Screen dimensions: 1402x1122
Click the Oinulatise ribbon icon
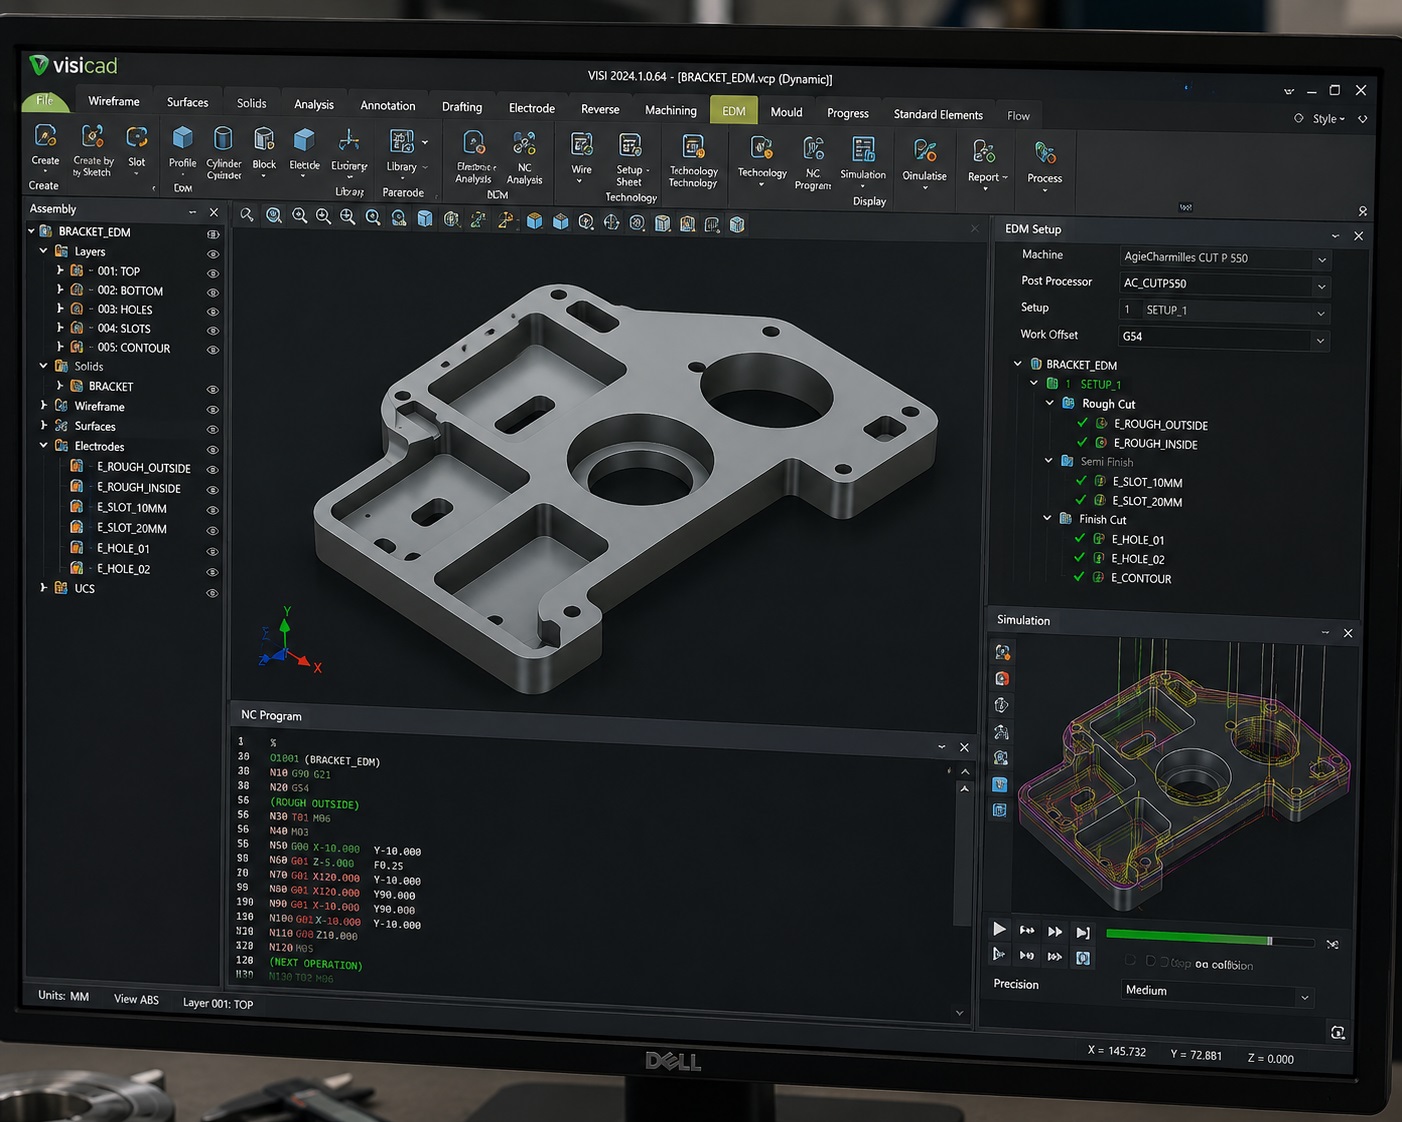click(x=925, y=152)
